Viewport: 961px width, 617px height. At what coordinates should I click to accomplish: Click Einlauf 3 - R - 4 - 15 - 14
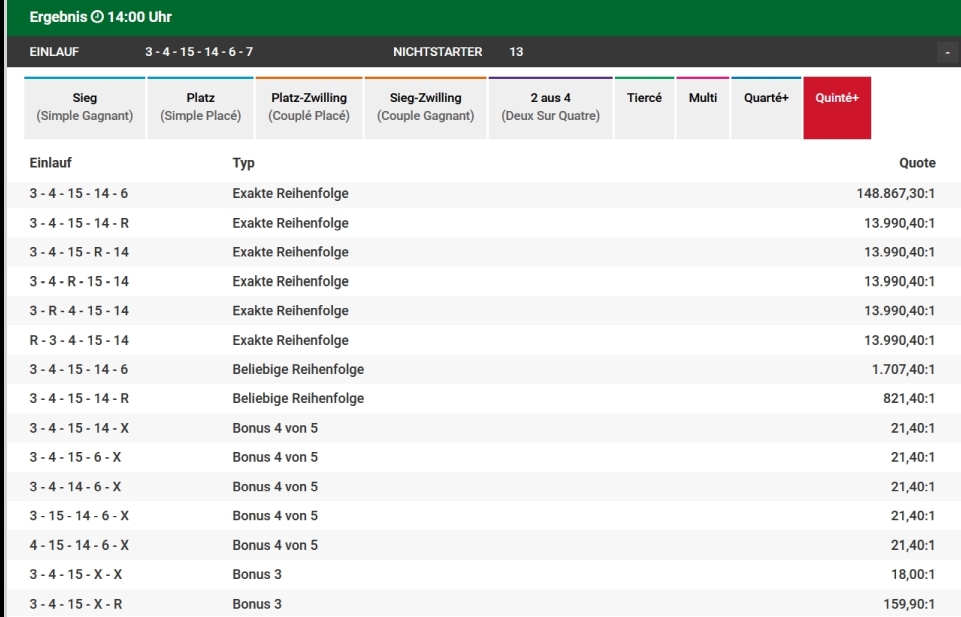tap(79, 311)
